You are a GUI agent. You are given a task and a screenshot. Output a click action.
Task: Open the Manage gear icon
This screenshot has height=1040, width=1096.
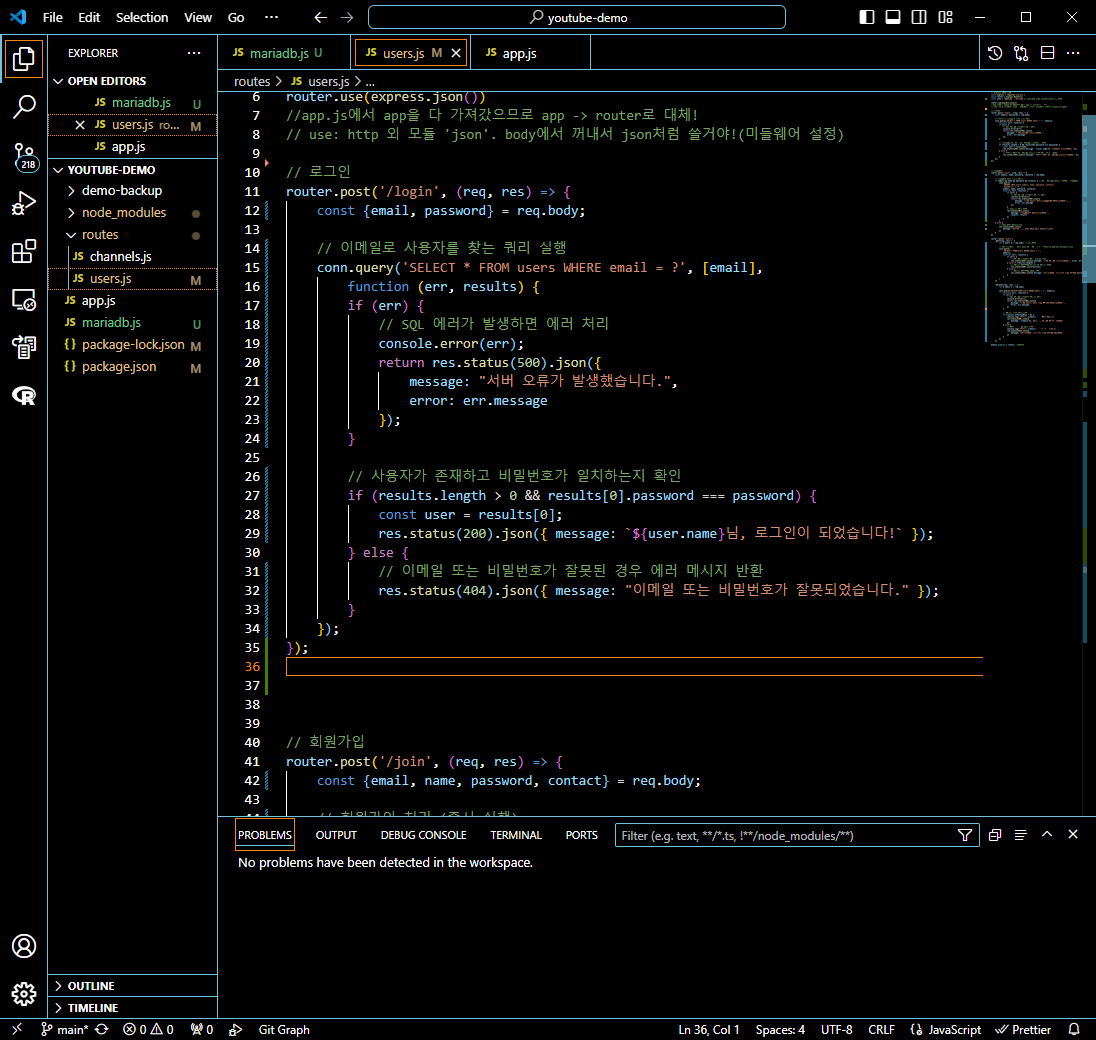click(24, 993)
